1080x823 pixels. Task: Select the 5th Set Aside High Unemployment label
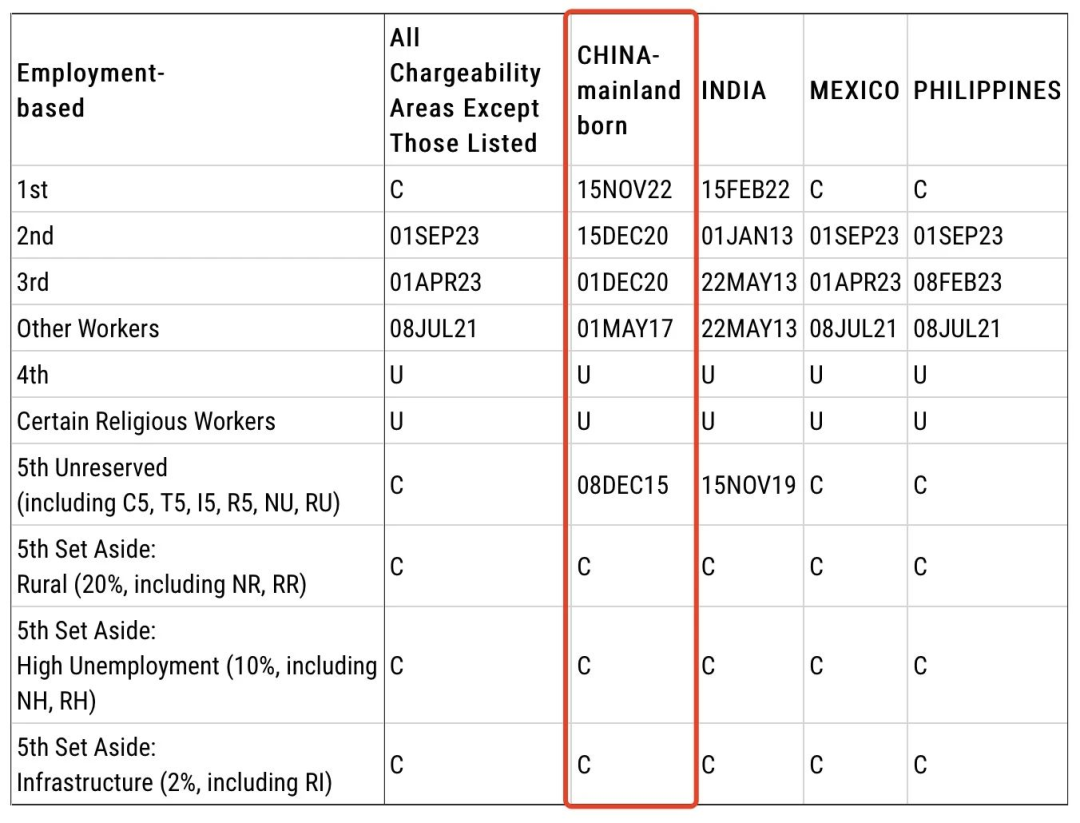[196, 665]
